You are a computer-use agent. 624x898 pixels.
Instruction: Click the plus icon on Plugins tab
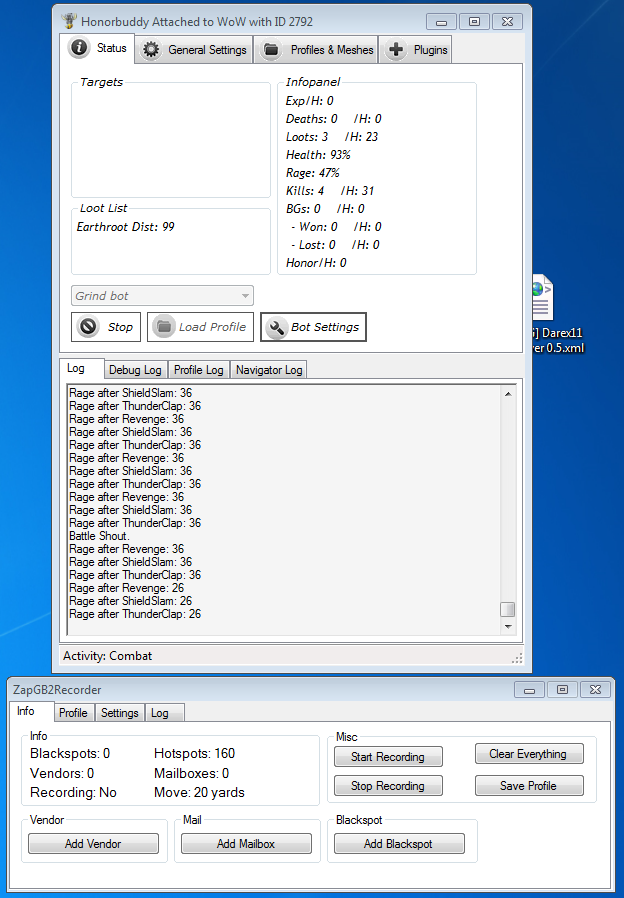tap(396, 50)
